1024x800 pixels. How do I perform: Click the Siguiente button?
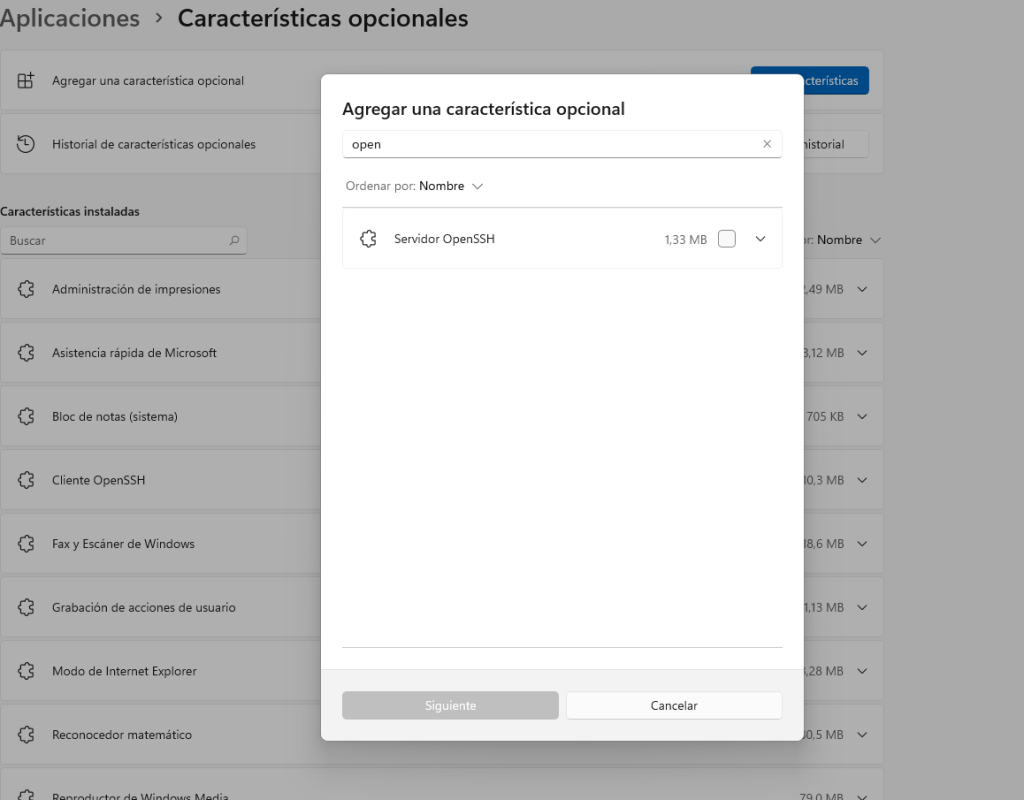(x=450, y=705)
